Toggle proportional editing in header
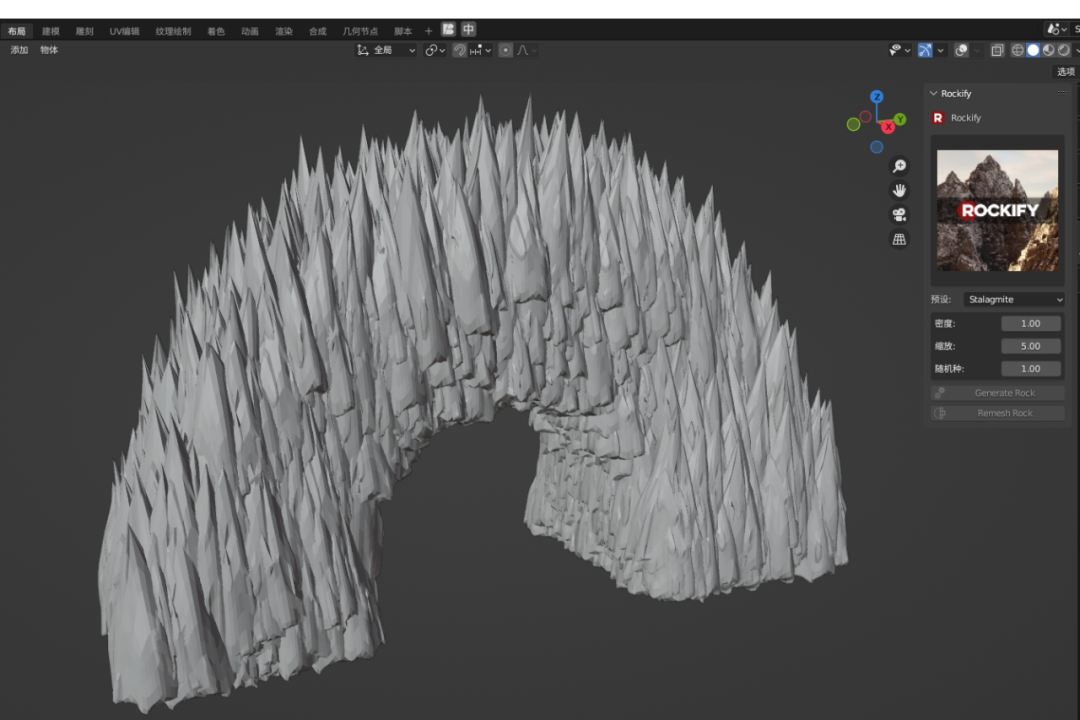 click(x=506, y=50)
